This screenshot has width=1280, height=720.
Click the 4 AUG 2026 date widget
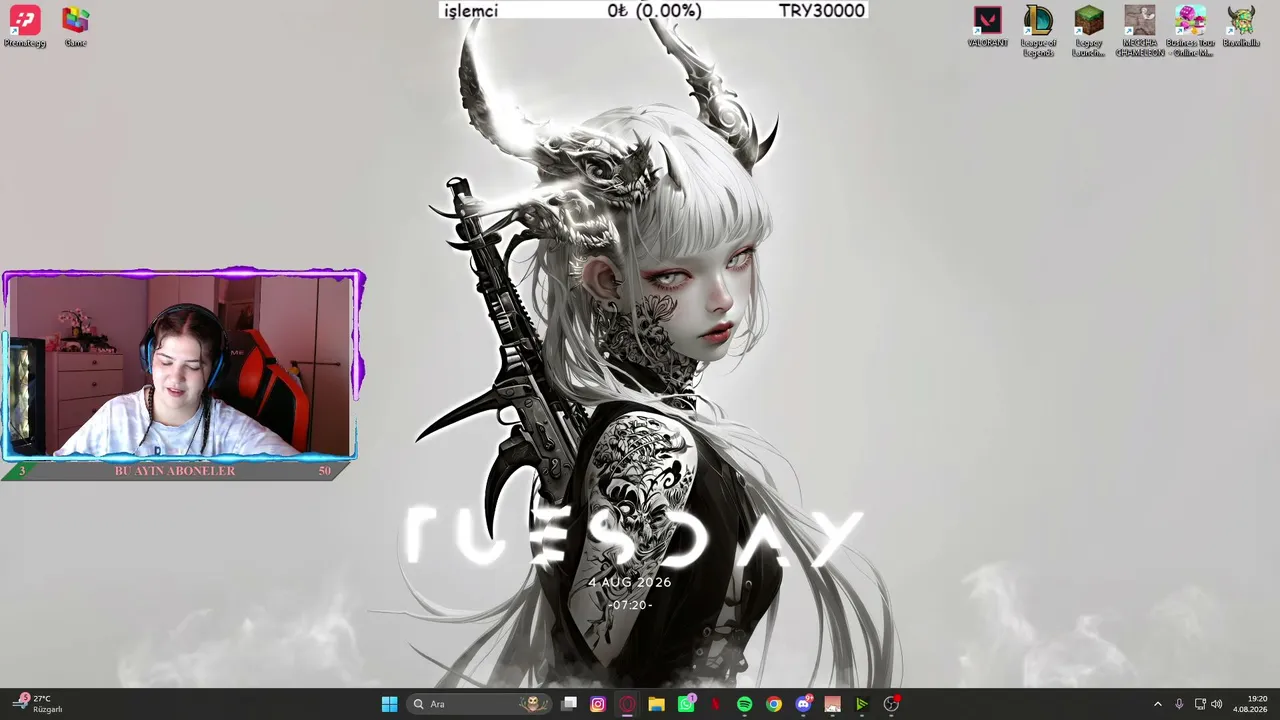(x=630, y=582)
